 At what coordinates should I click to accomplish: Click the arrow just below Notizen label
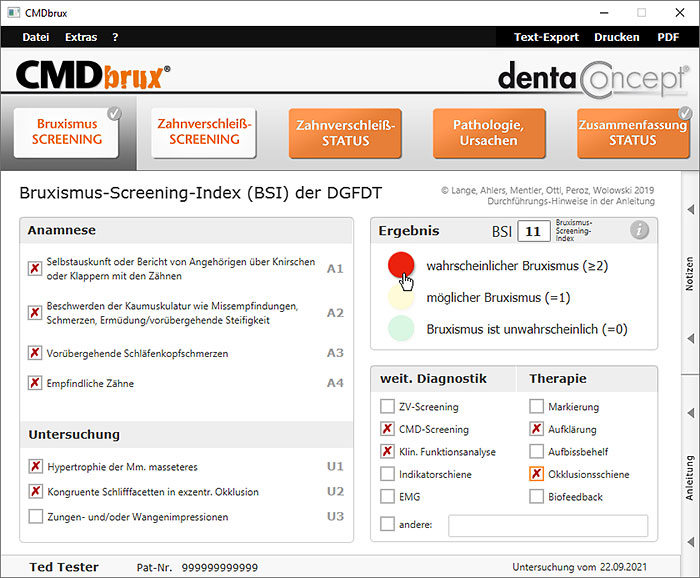(691, 338)
